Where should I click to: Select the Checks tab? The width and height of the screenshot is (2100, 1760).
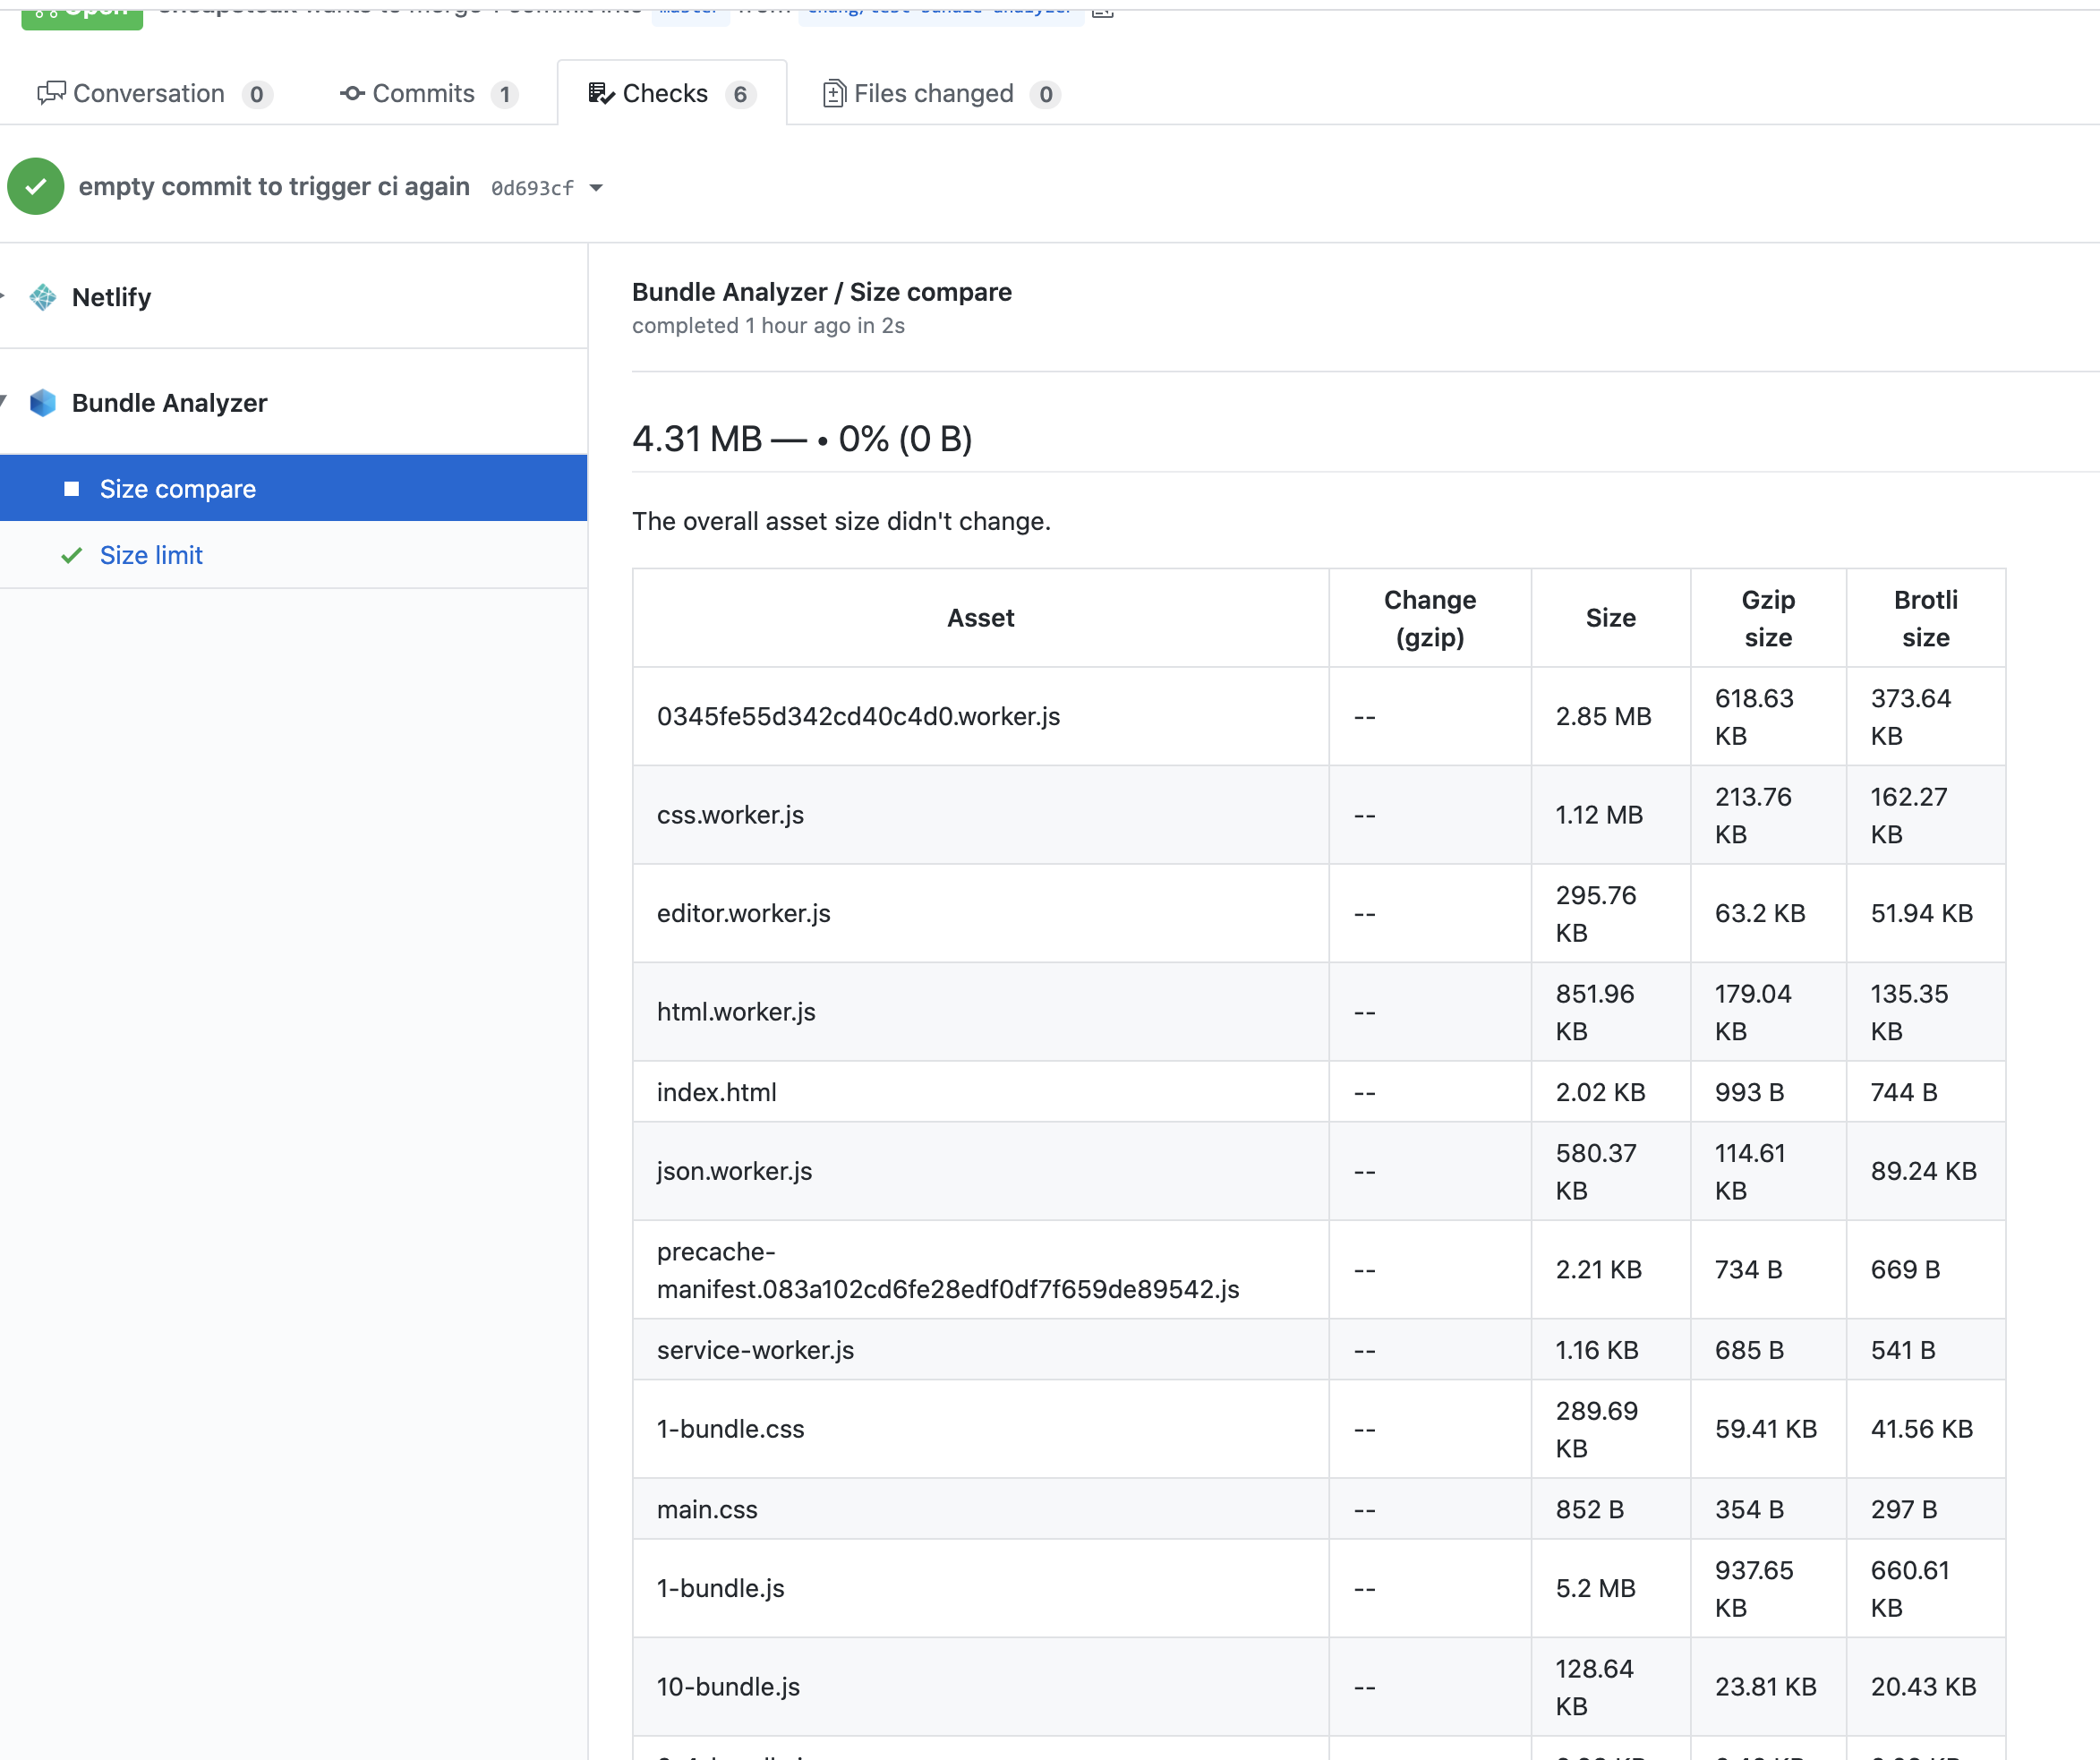(x=665, y=94)
